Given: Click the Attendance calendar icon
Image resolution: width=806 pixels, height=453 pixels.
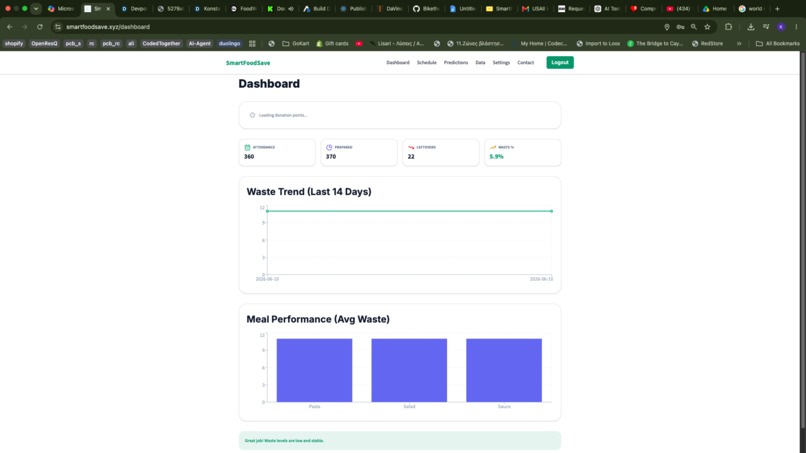Looking at the screenshot, I should point(247,147).
